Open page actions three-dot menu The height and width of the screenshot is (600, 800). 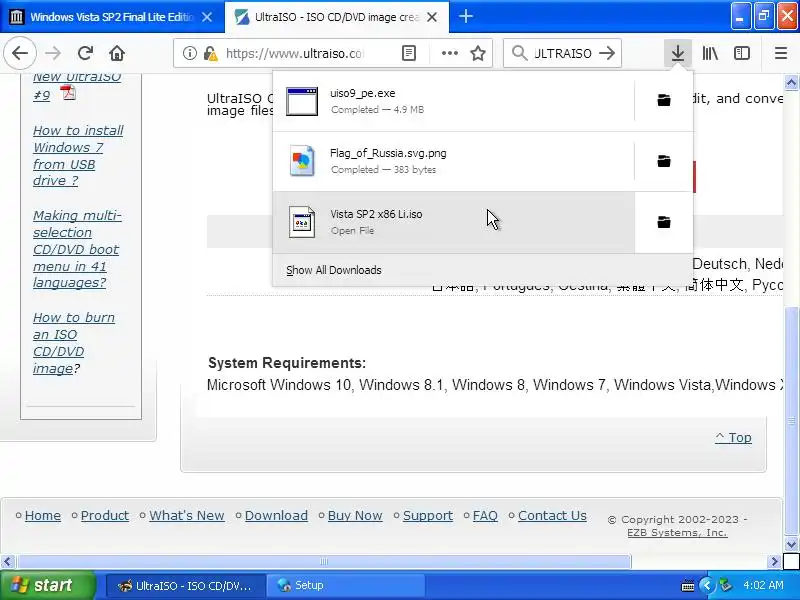coord(449,53)
